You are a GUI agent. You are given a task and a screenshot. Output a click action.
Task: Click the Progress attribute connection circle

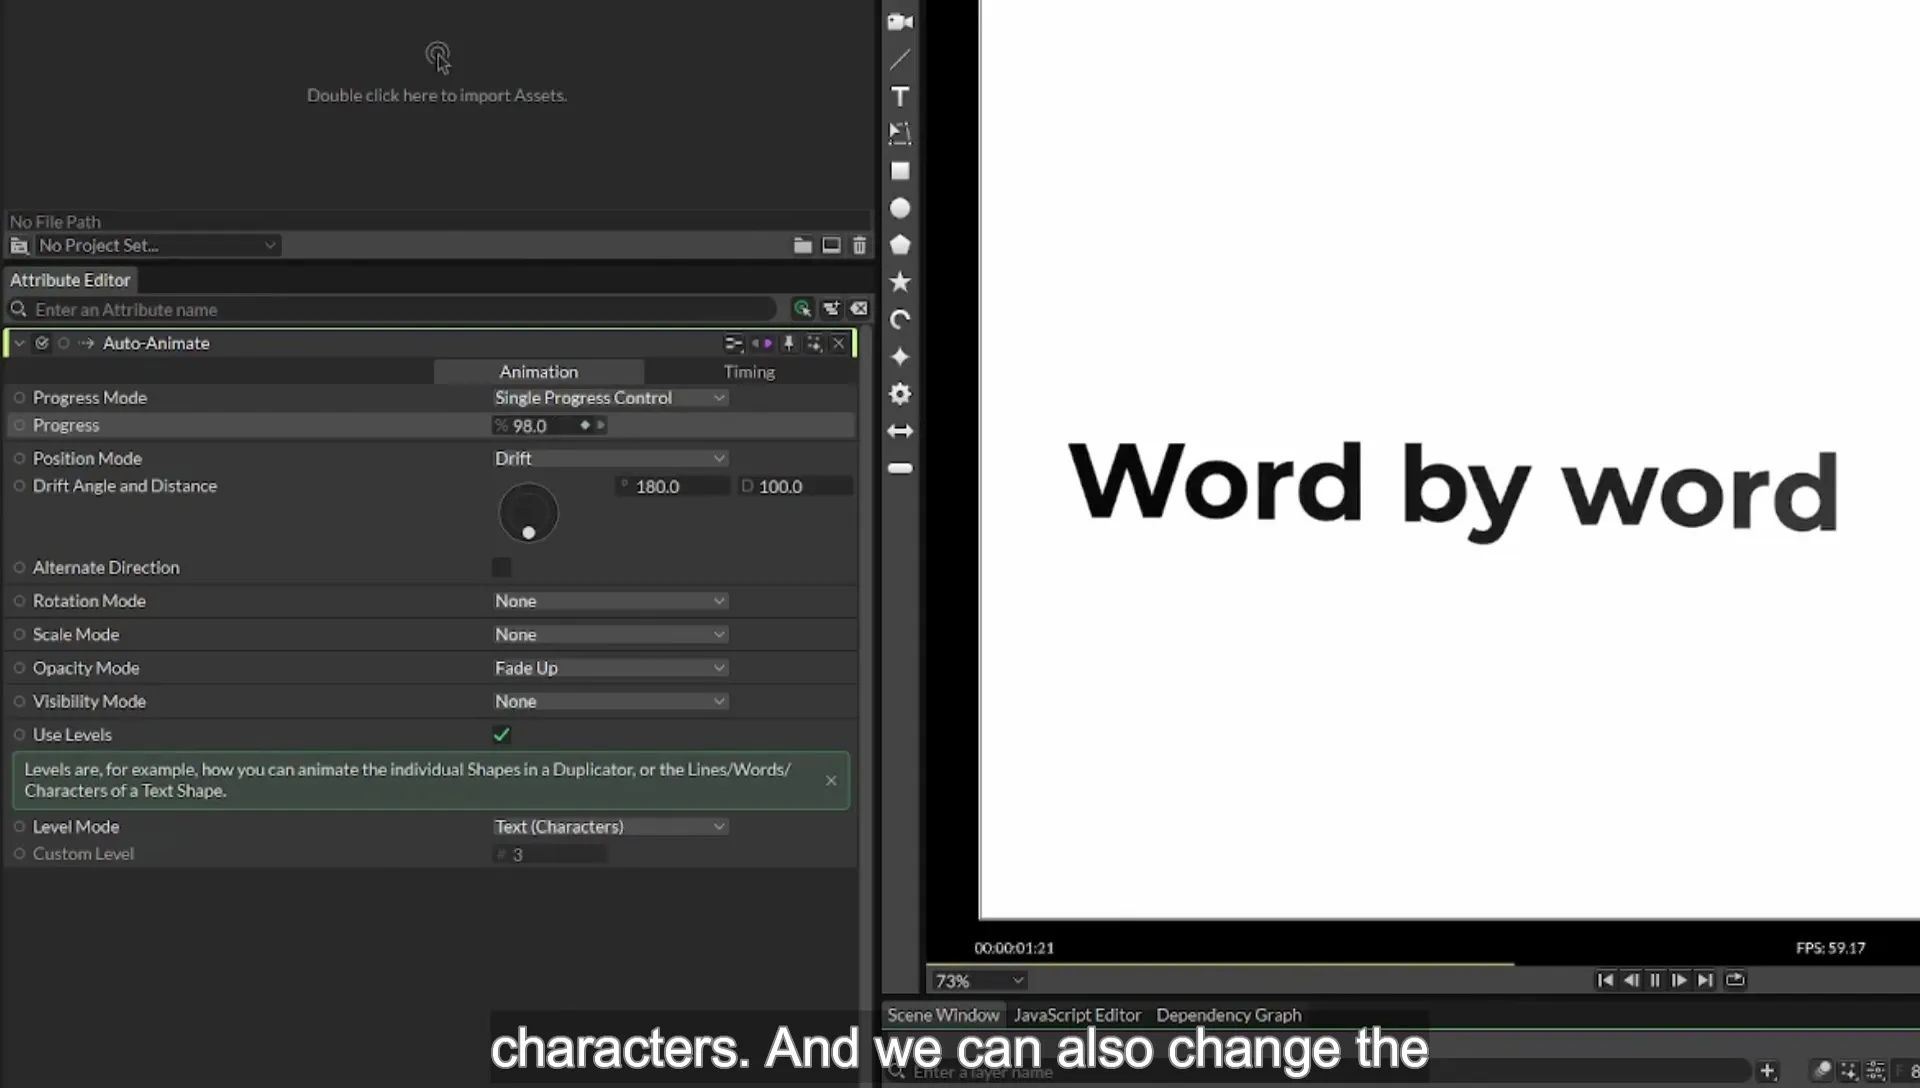point(19,425)
